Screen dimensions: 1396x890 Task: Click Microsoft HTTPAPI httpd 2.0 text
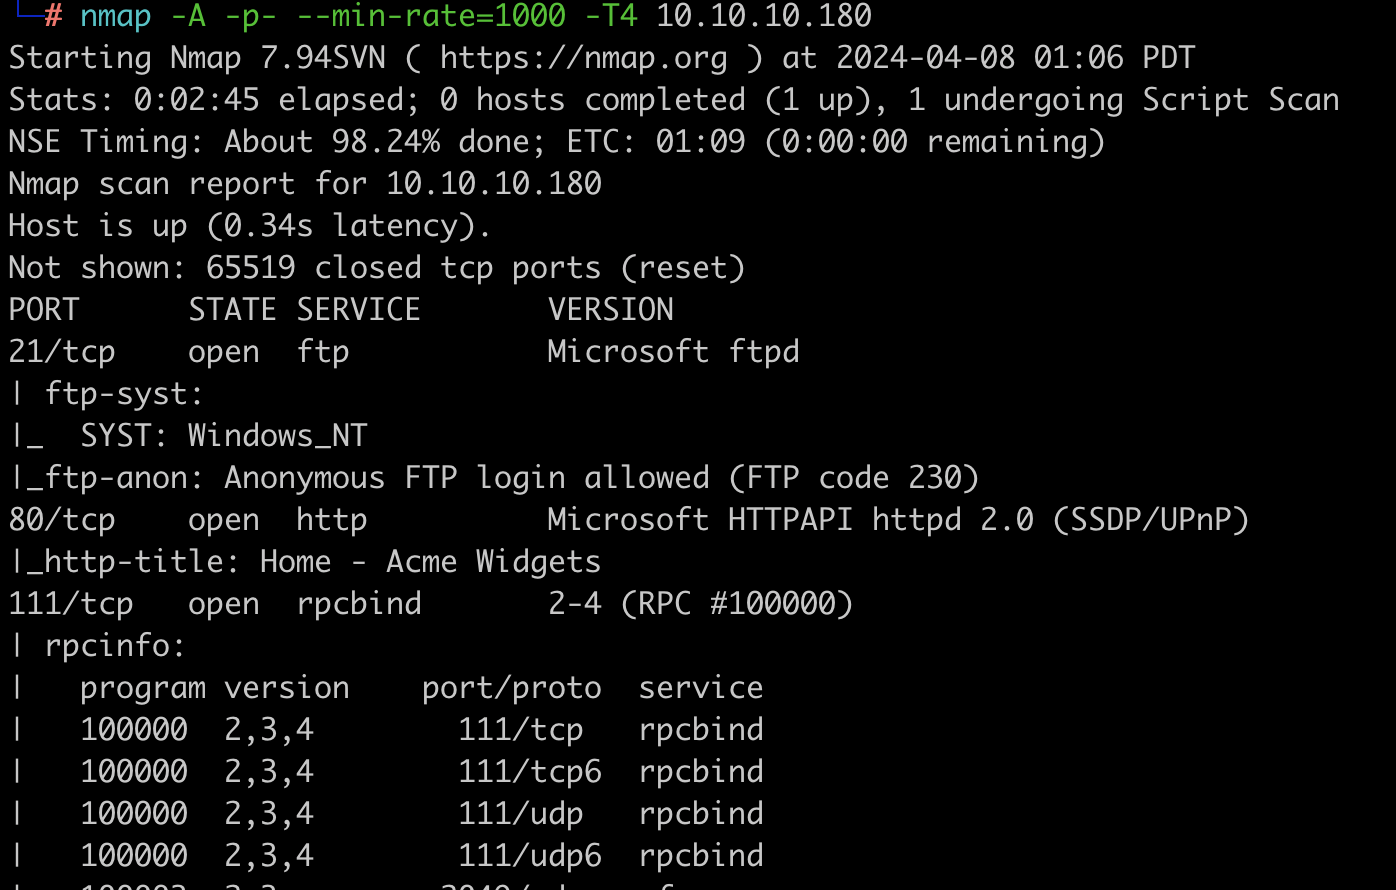[790, 520]
